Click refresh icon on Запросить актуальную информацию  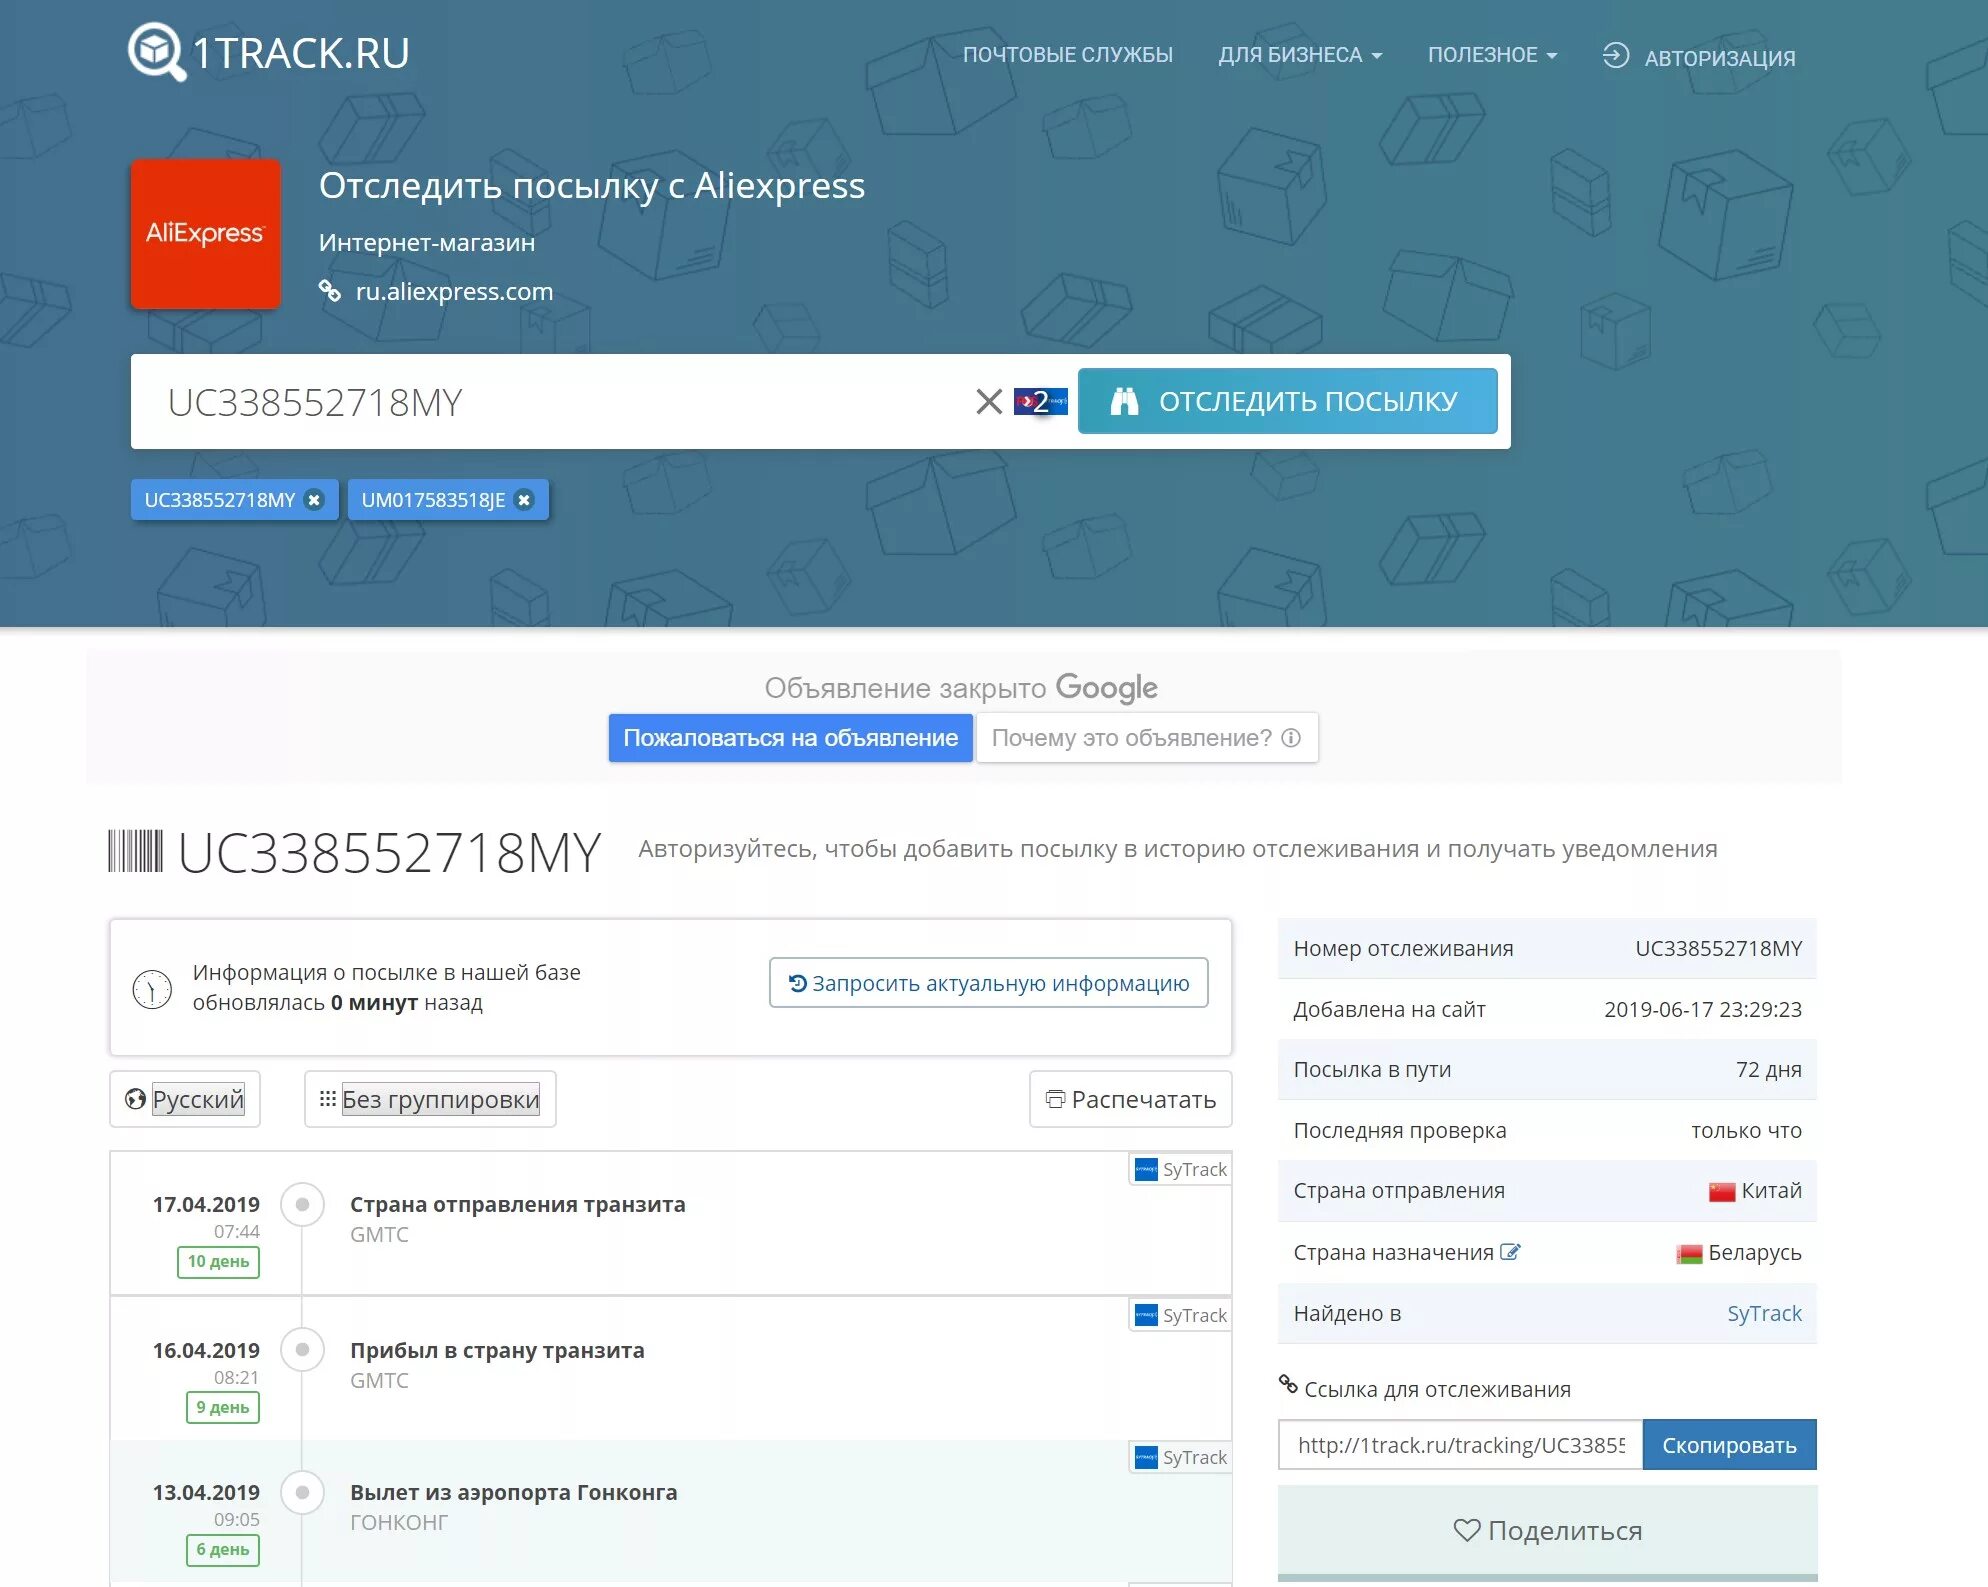[798, 983]
